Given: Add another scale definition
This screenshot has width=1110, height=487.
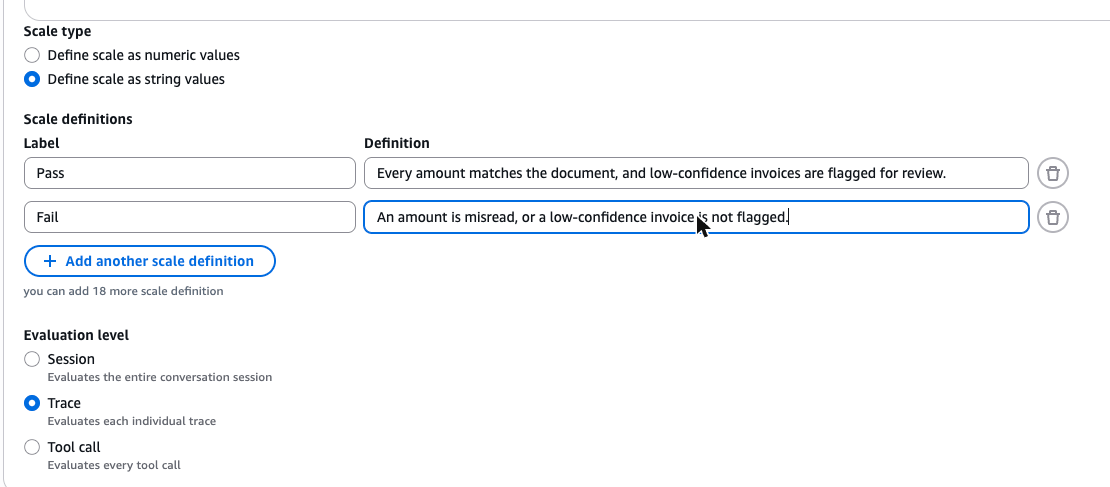Looking at the screenshot, I should pos(149,261).
